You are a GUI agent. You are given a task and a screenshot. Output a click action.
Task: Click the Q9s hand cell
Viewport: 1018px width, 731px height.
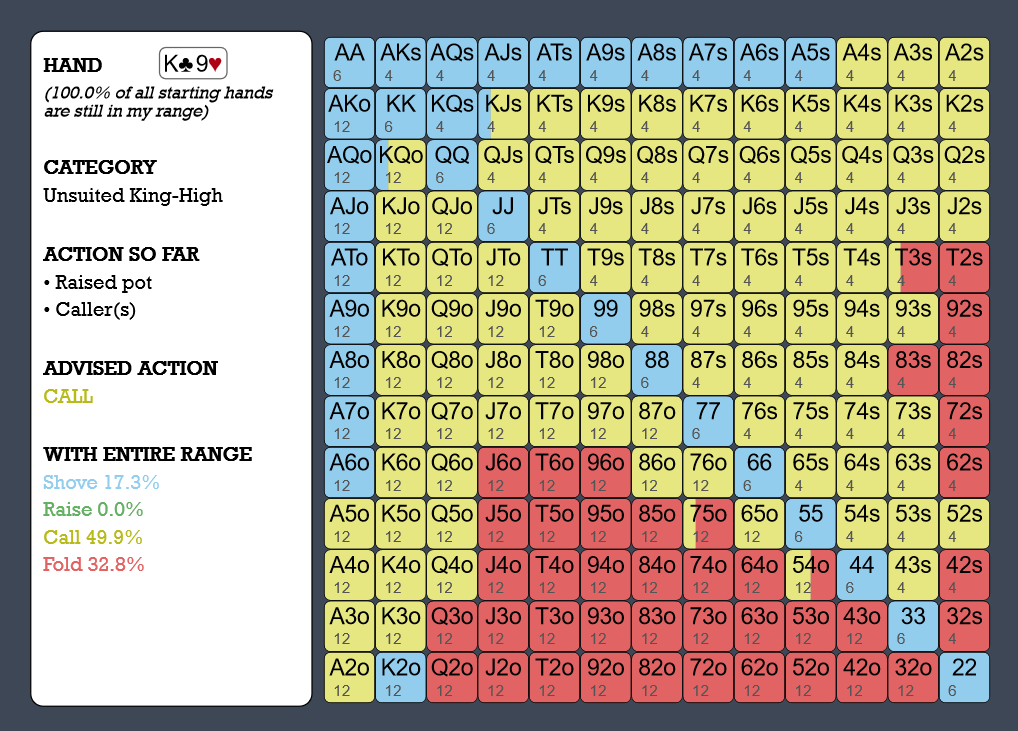(606, 165)
